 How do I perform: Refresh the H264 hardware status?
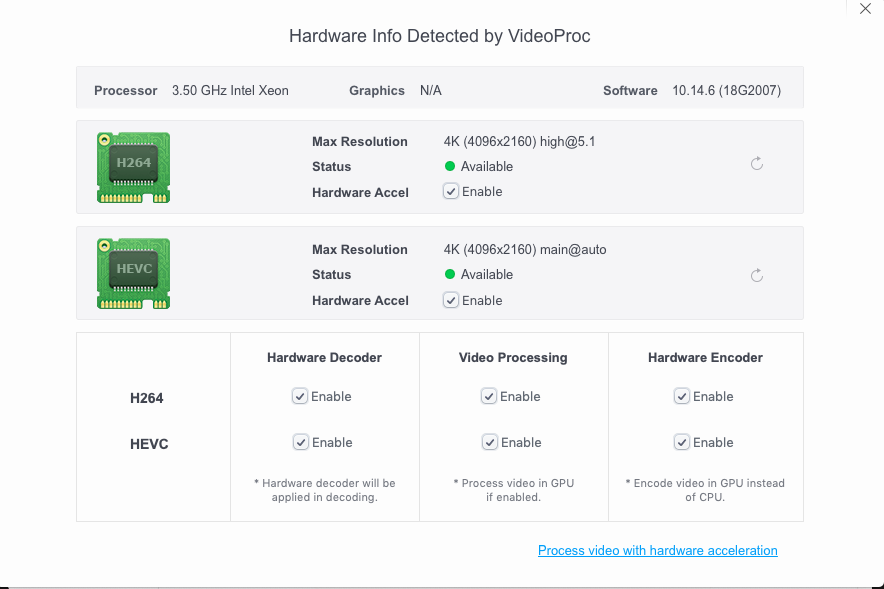coord(757,164)
